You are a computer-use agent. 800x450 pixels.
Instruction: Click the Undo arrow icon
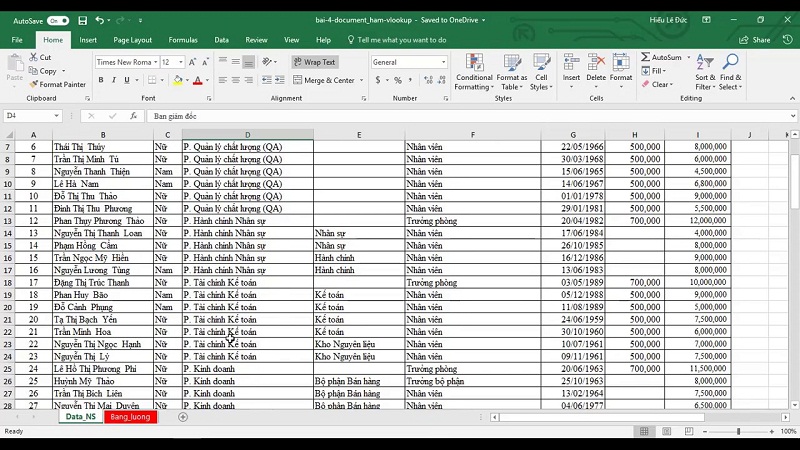point(100,20)
